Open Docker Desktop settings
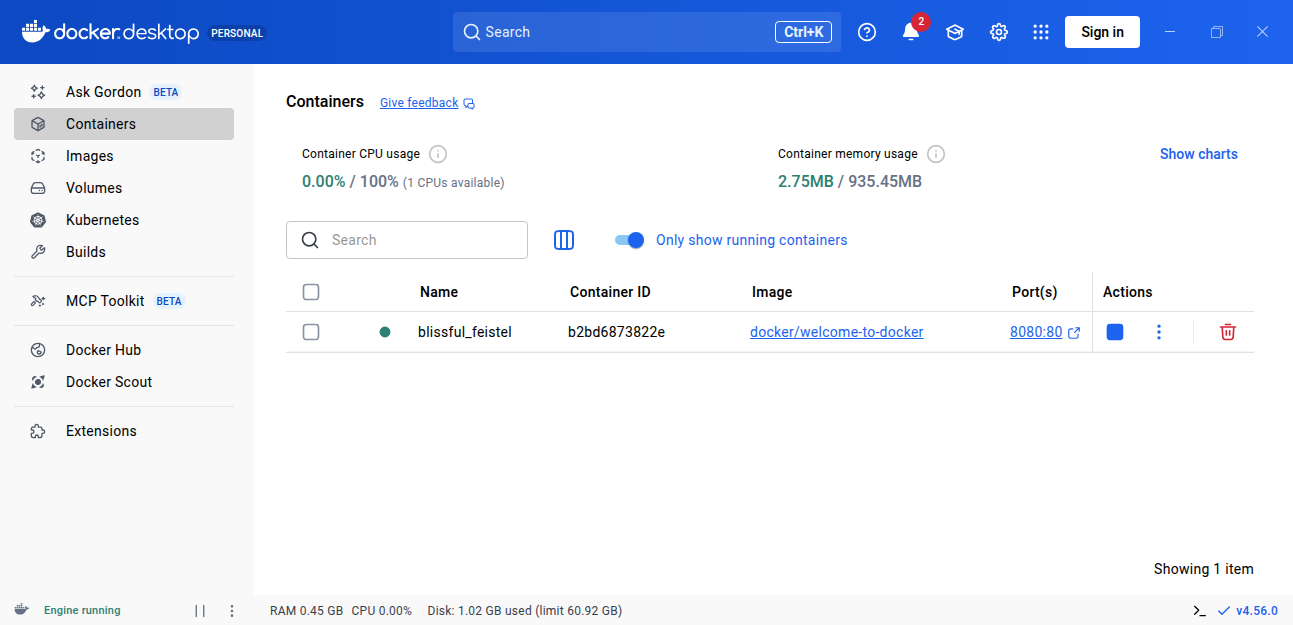The width and height of the screenshot is (1293, 625). [x=998, y=31]
